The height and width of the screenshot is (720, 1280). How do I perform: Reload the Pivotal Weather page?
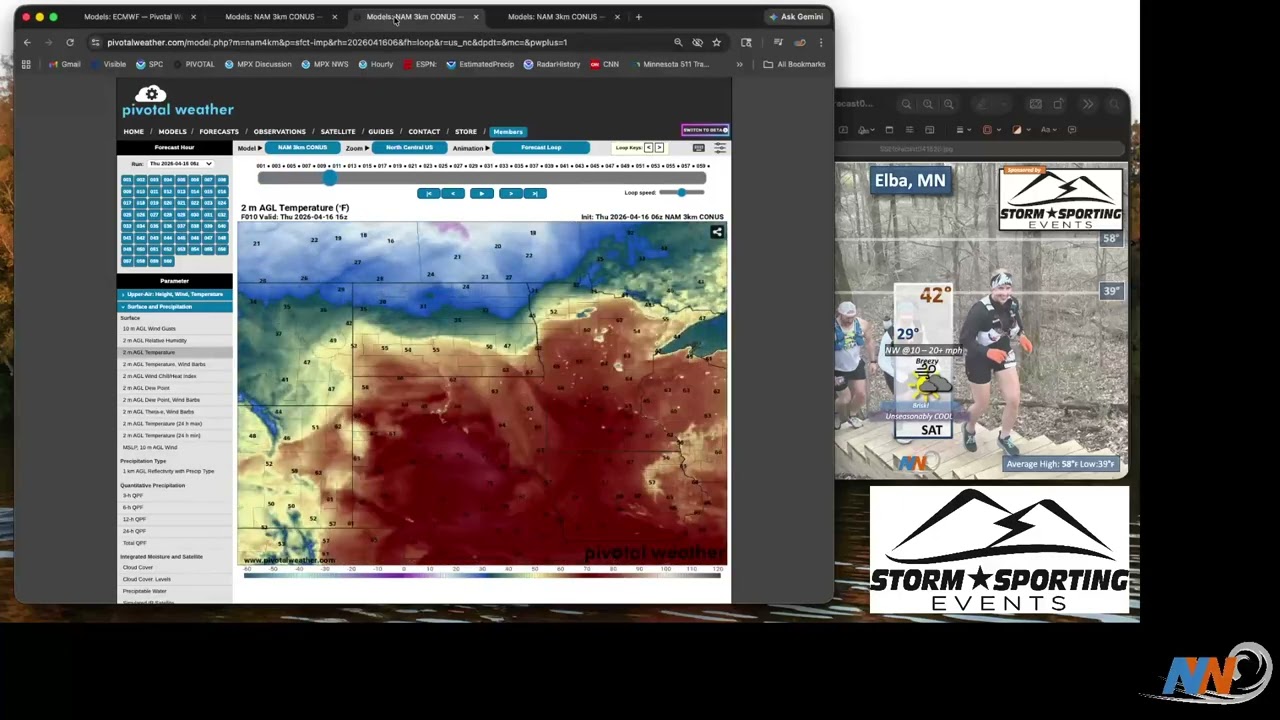click(x=70, y=43)
